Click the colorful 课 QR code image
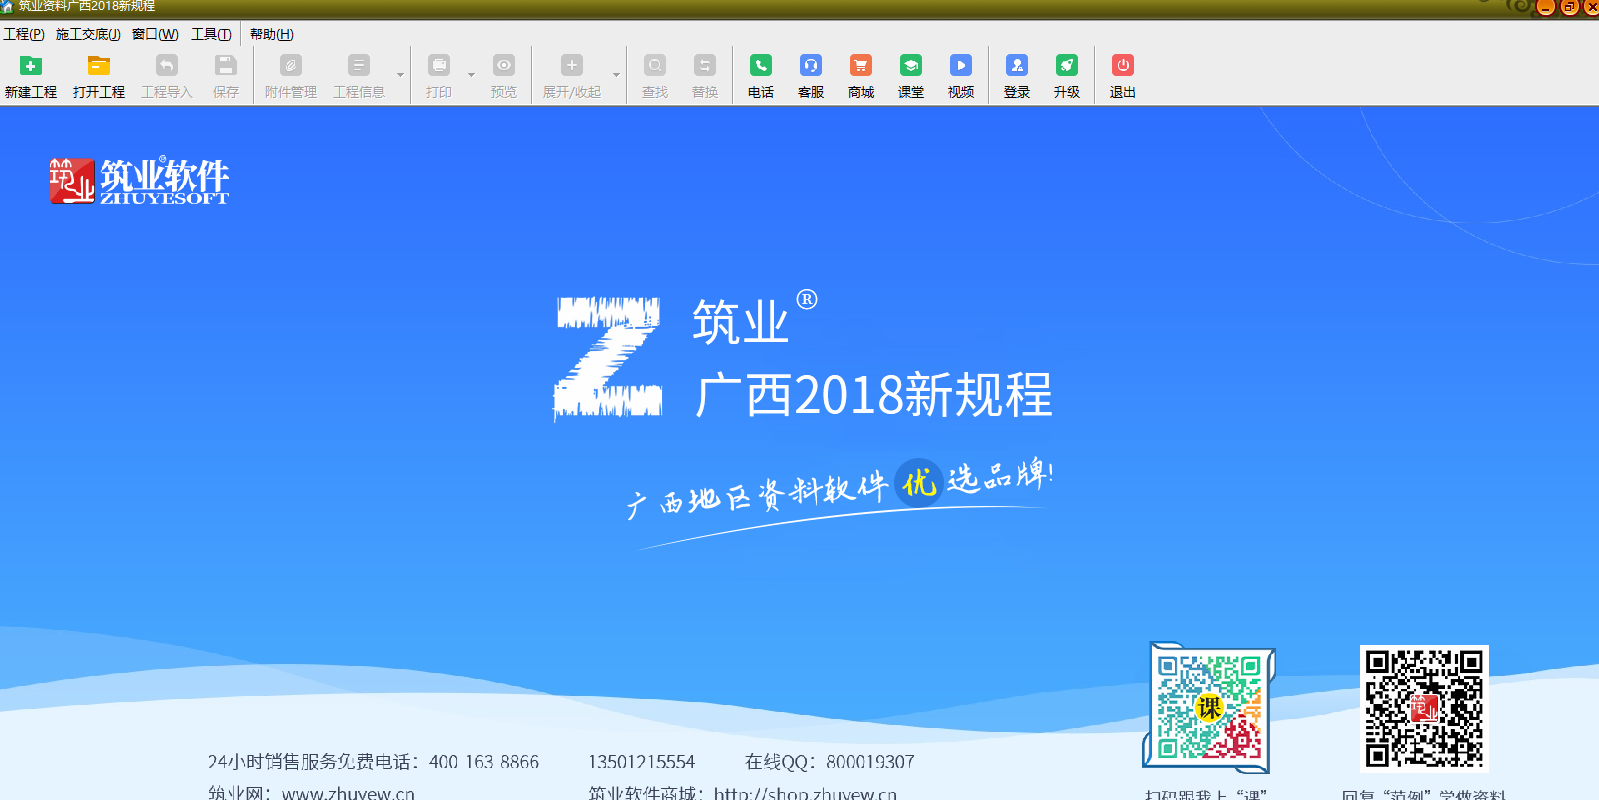This screenshot has width=1599, height=800. tap(1209, 707)
